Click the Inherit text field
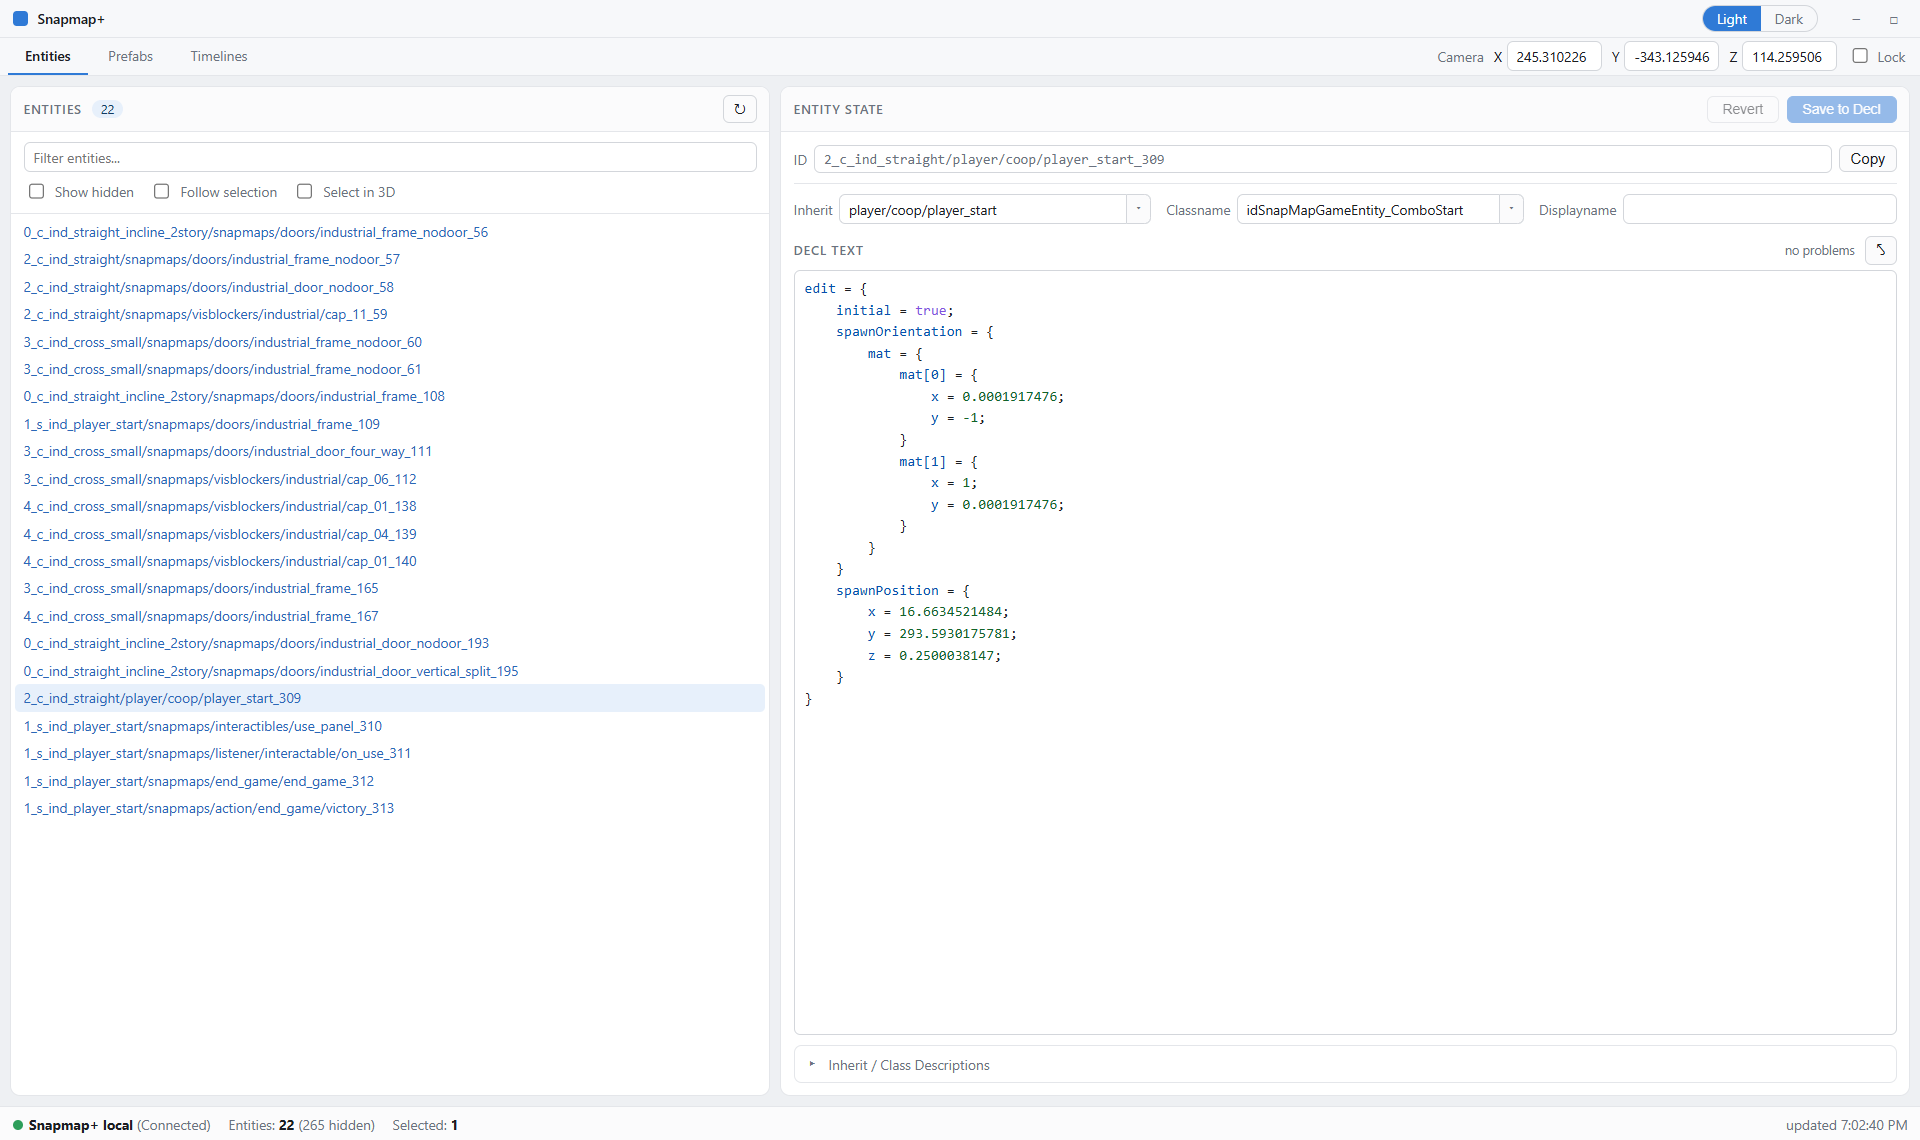The image size is (1920, 1140). pyautogui.click(x=983, y=209)
